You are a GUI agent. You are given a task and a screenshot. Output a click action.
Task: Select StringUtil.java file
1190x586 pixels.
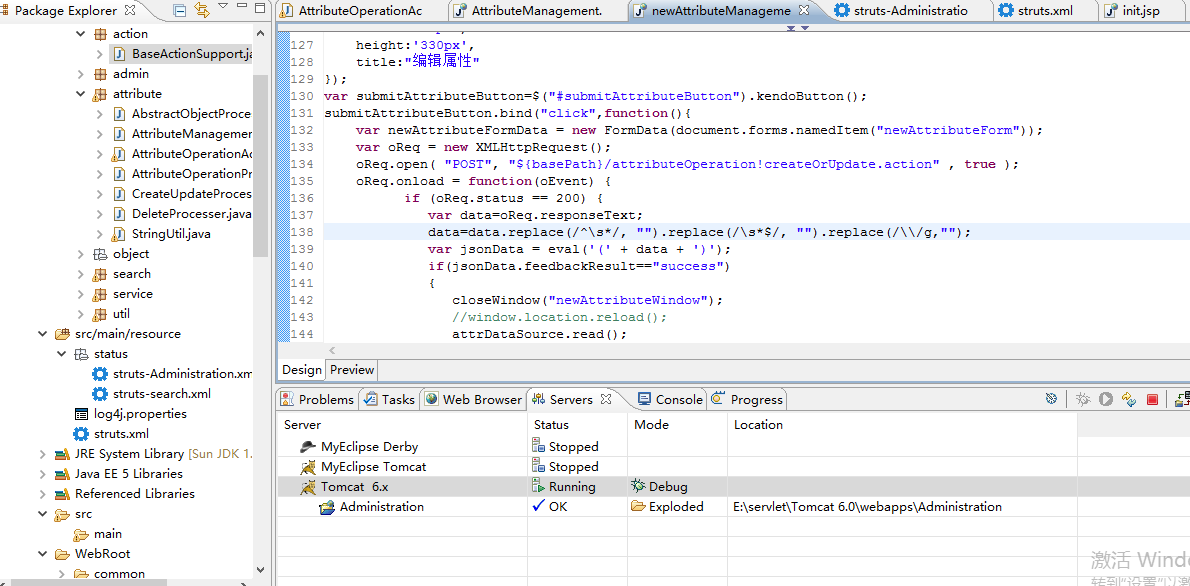pyautogui.click(x=161, y=234)
